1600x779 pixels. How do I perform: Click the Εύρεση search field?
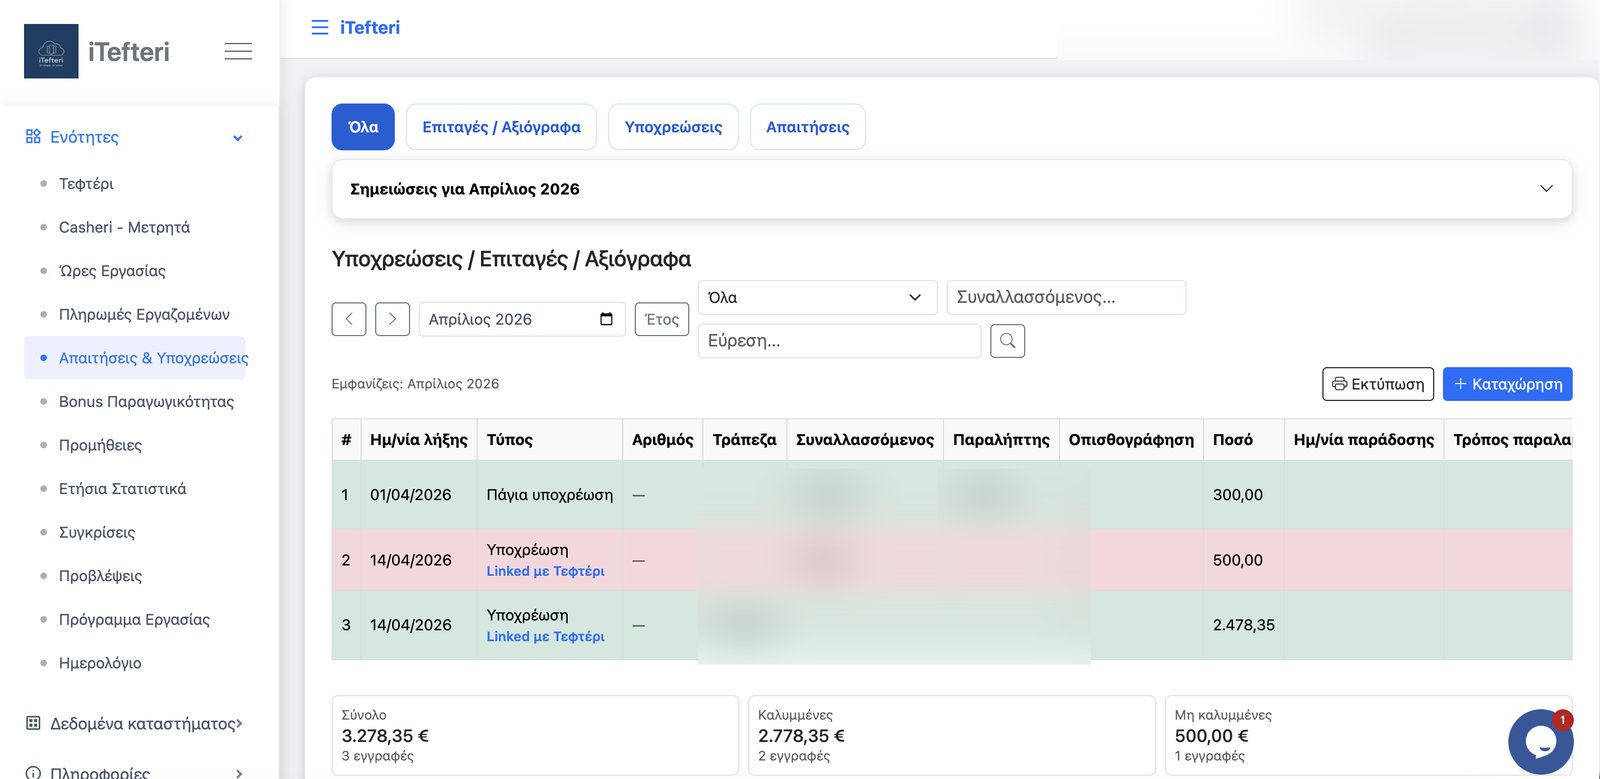point(839,341)
